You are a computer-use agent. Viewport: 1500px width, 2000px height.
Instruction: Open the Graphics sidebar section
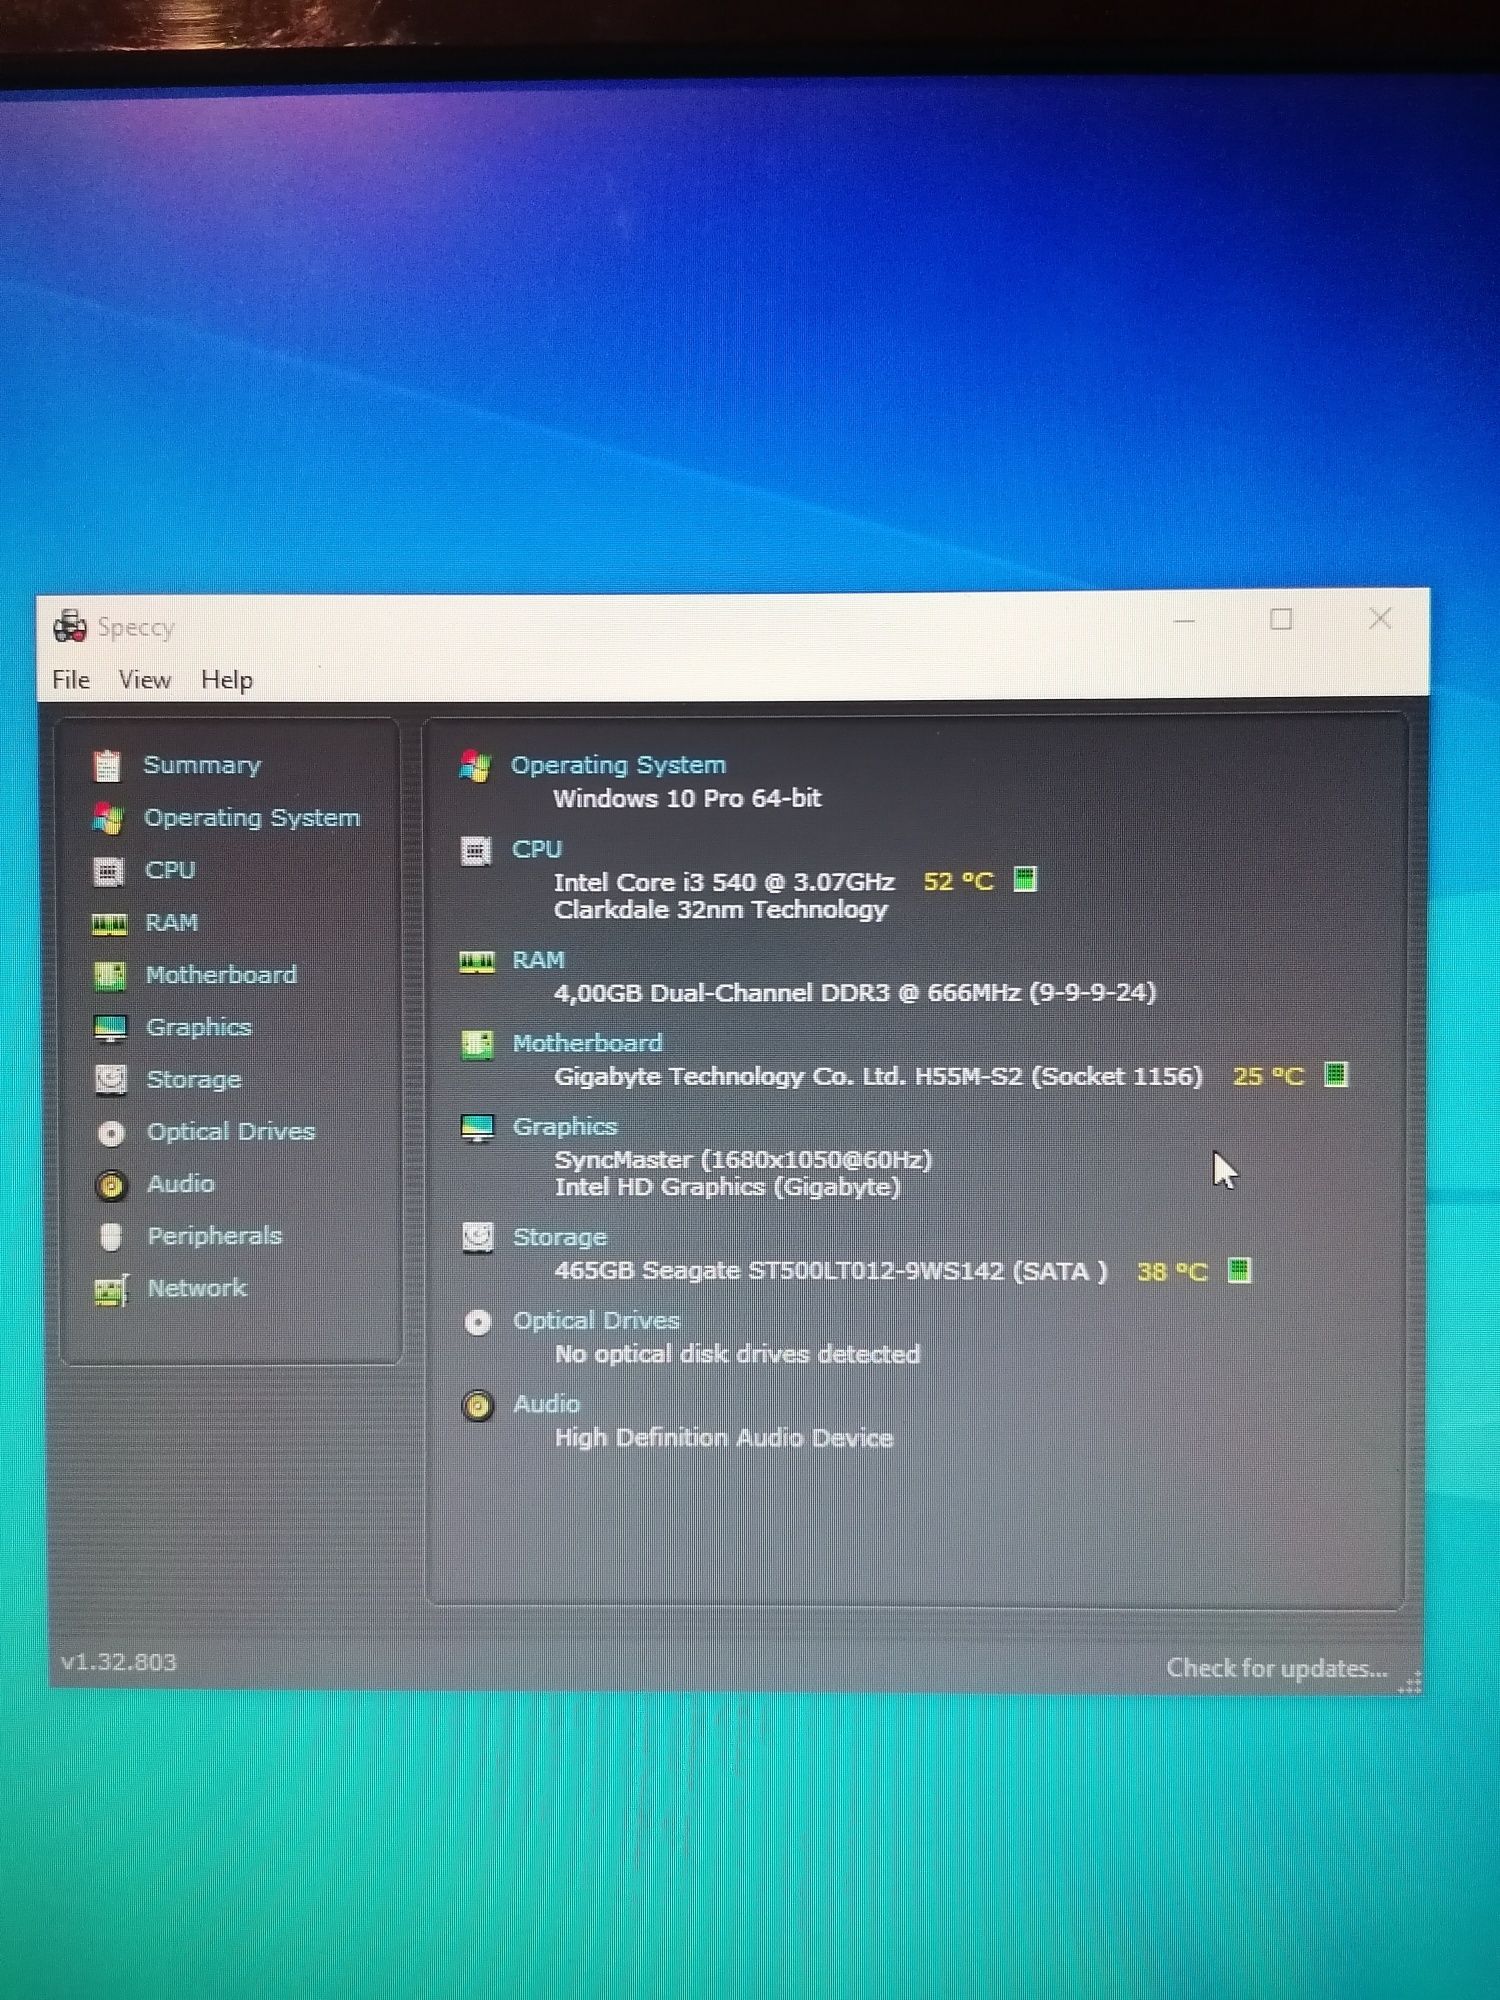coord(199,1027)
